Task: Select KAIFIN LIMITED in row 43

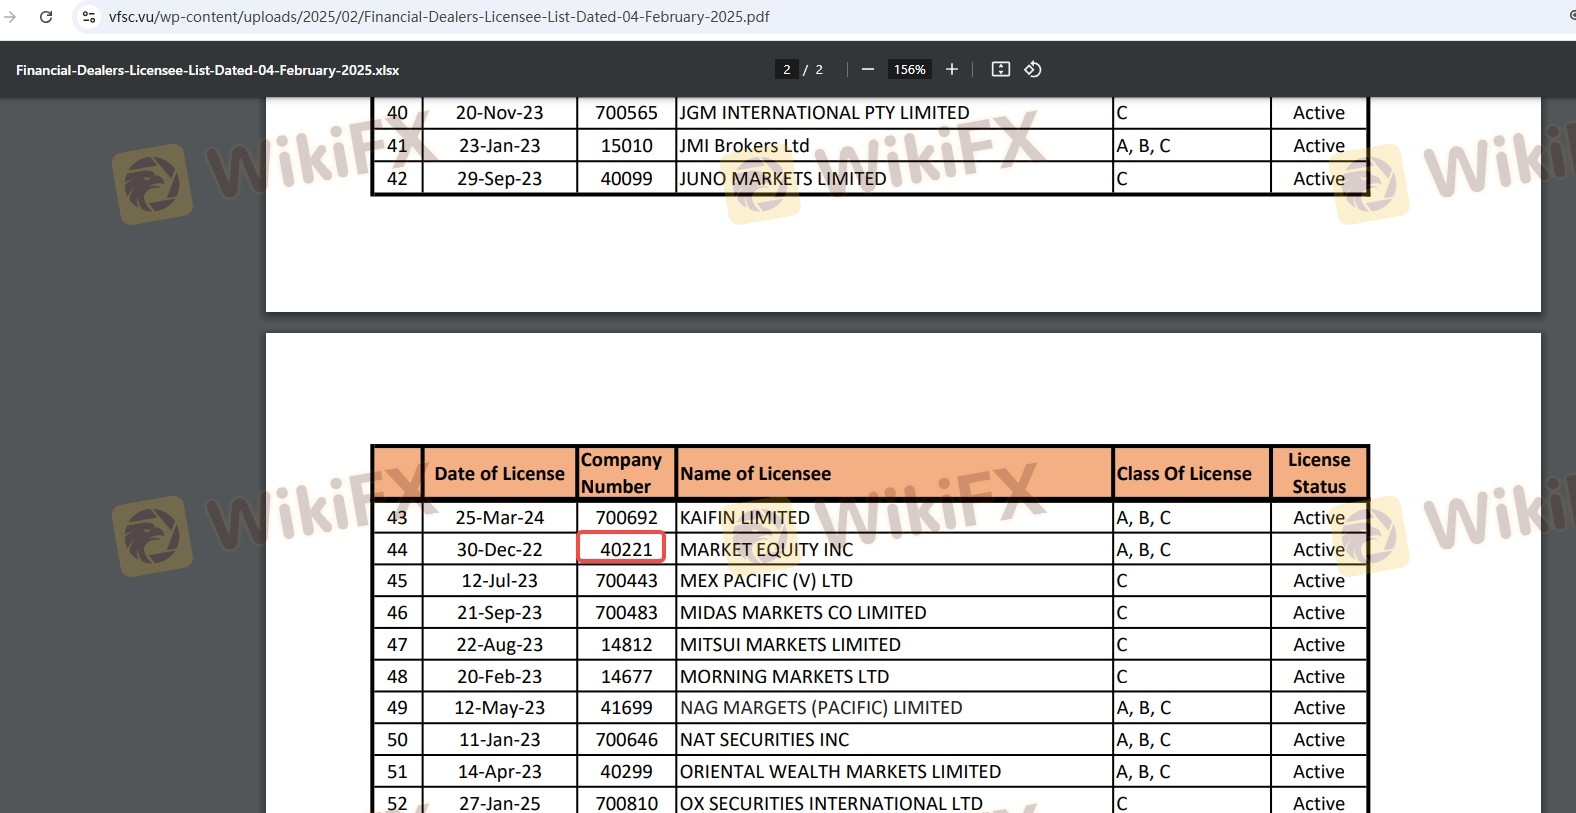Action: [745, 517]
